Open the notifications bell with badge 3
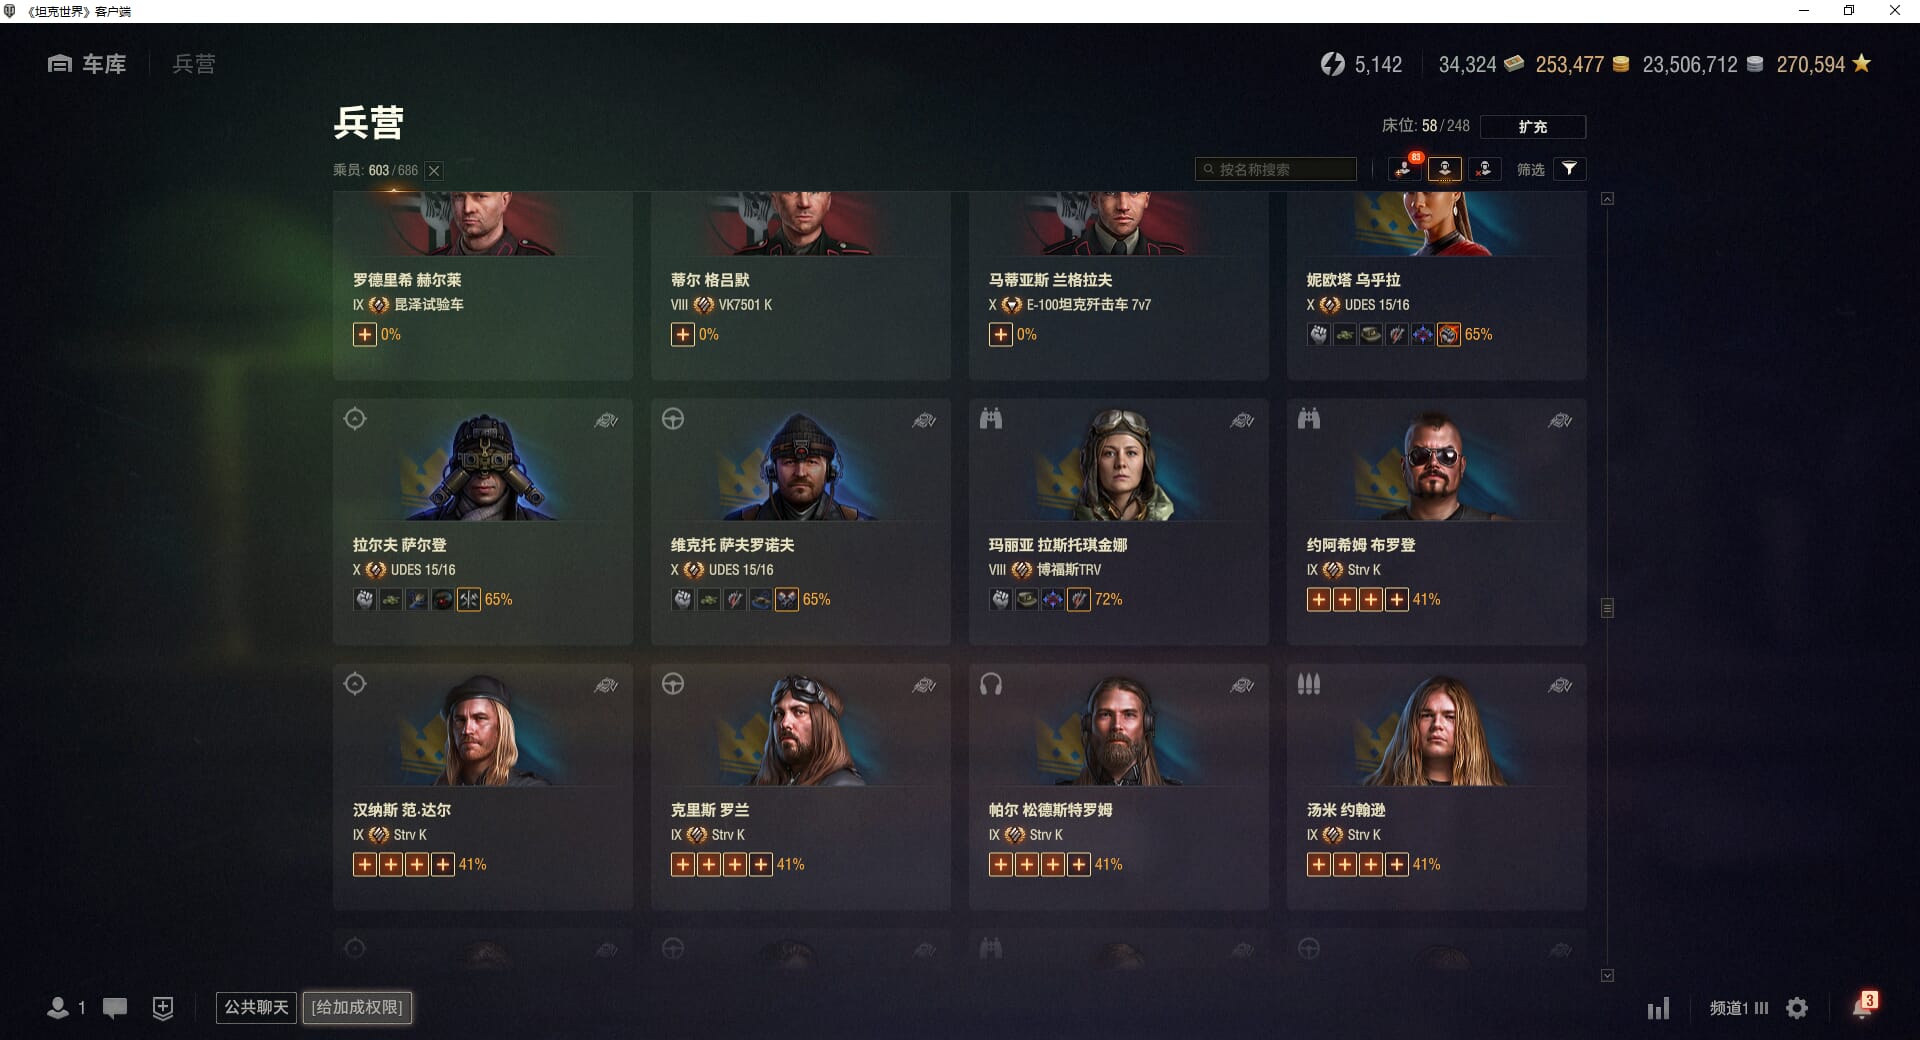 1863,1006
